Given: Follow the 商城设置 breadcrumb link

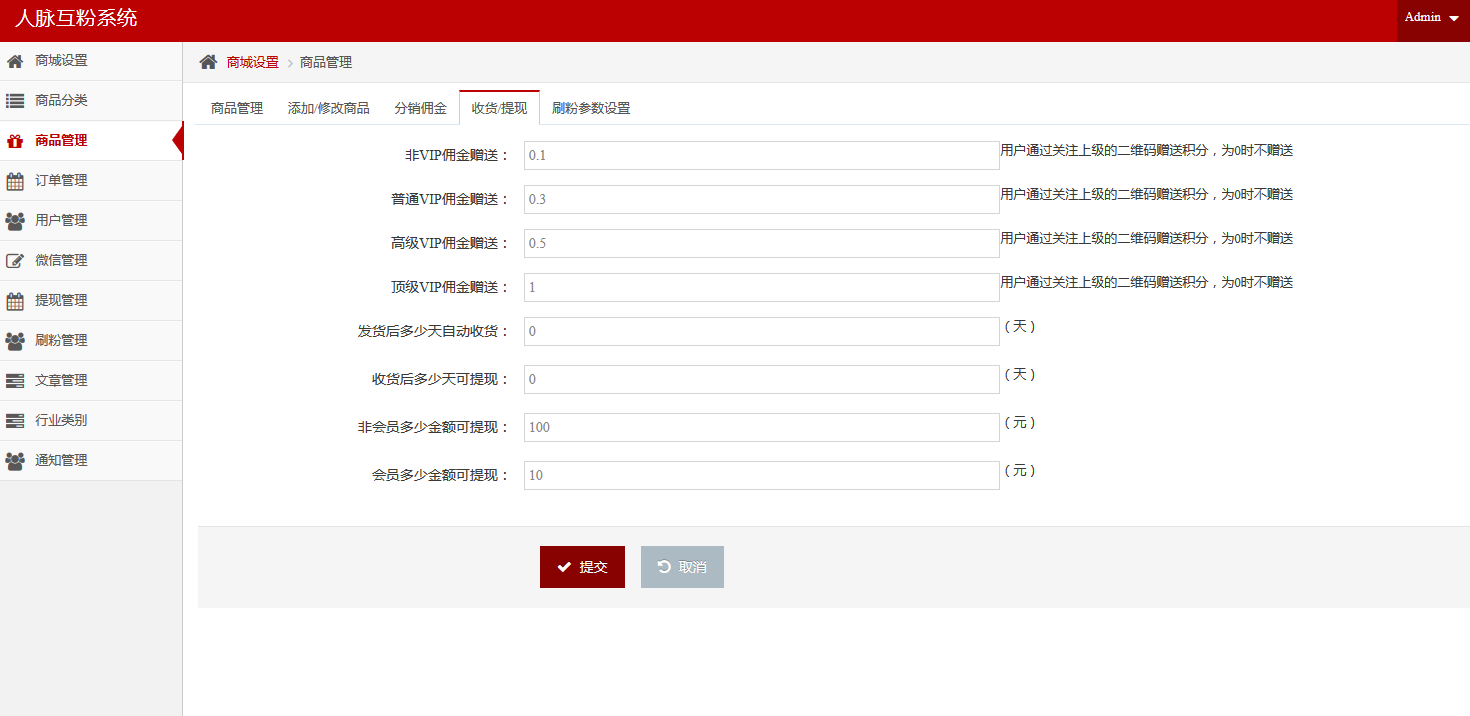Looking at the screenshot, I should (x=252, y=62).
